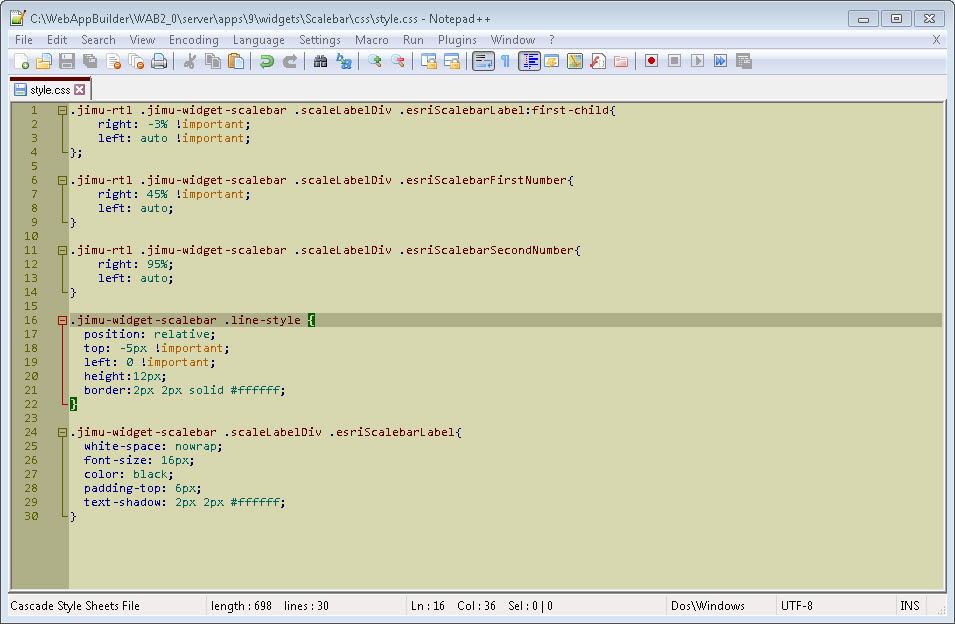Click the Cut scissors icon
Image resolution: width=955 pixels, height=624 pixels.
pyautogui.click(x=189, y=61)
